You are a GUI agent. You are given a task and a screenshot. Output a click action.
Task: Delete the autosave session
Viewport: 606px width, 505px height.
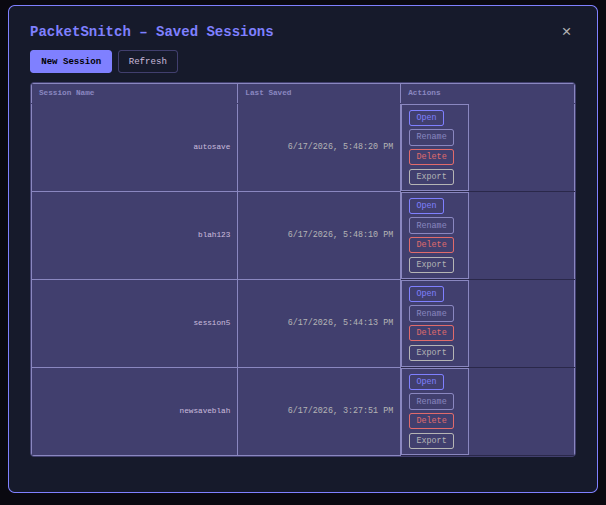(x=431, y=157)
